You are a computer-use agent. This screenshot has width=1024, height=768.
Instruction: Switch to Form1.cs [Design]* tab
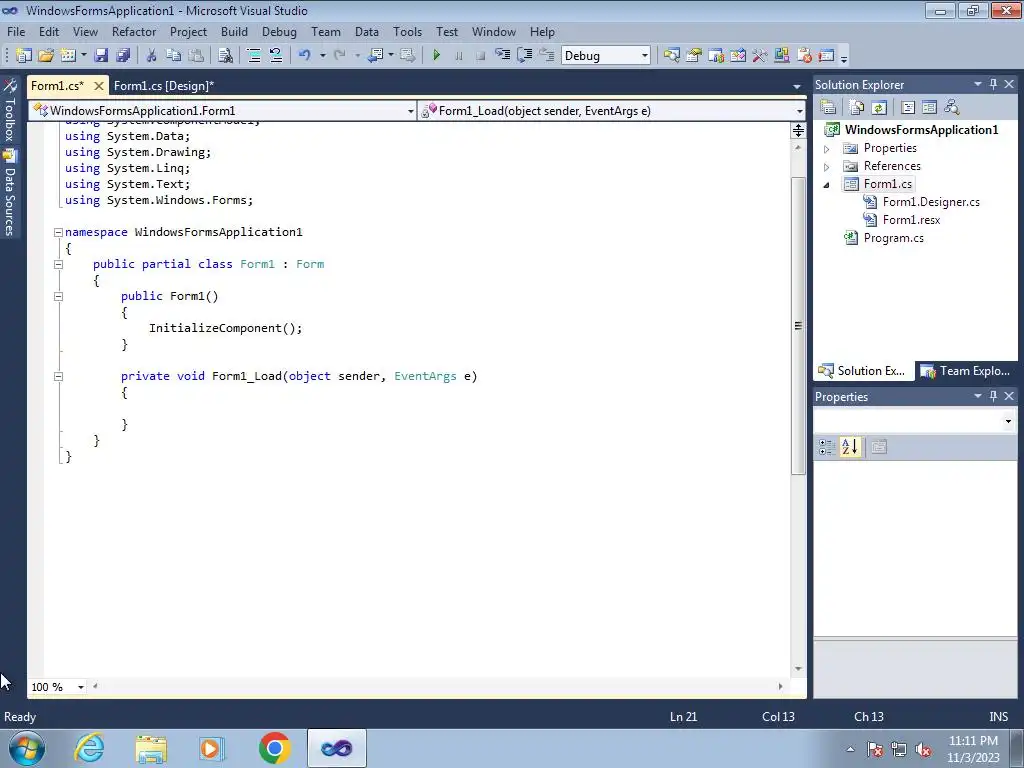(164, 86)
